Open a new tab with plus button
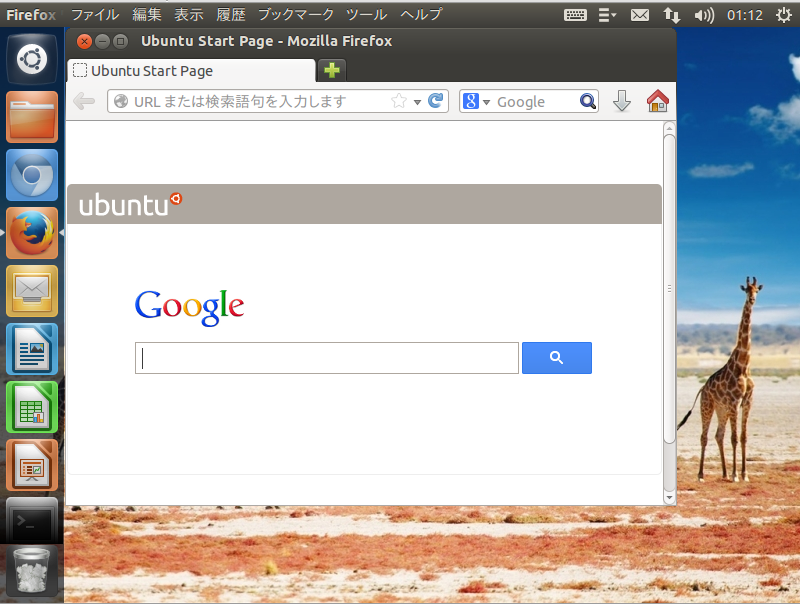Viewport: 800px width, 604px height. point(332,70)
